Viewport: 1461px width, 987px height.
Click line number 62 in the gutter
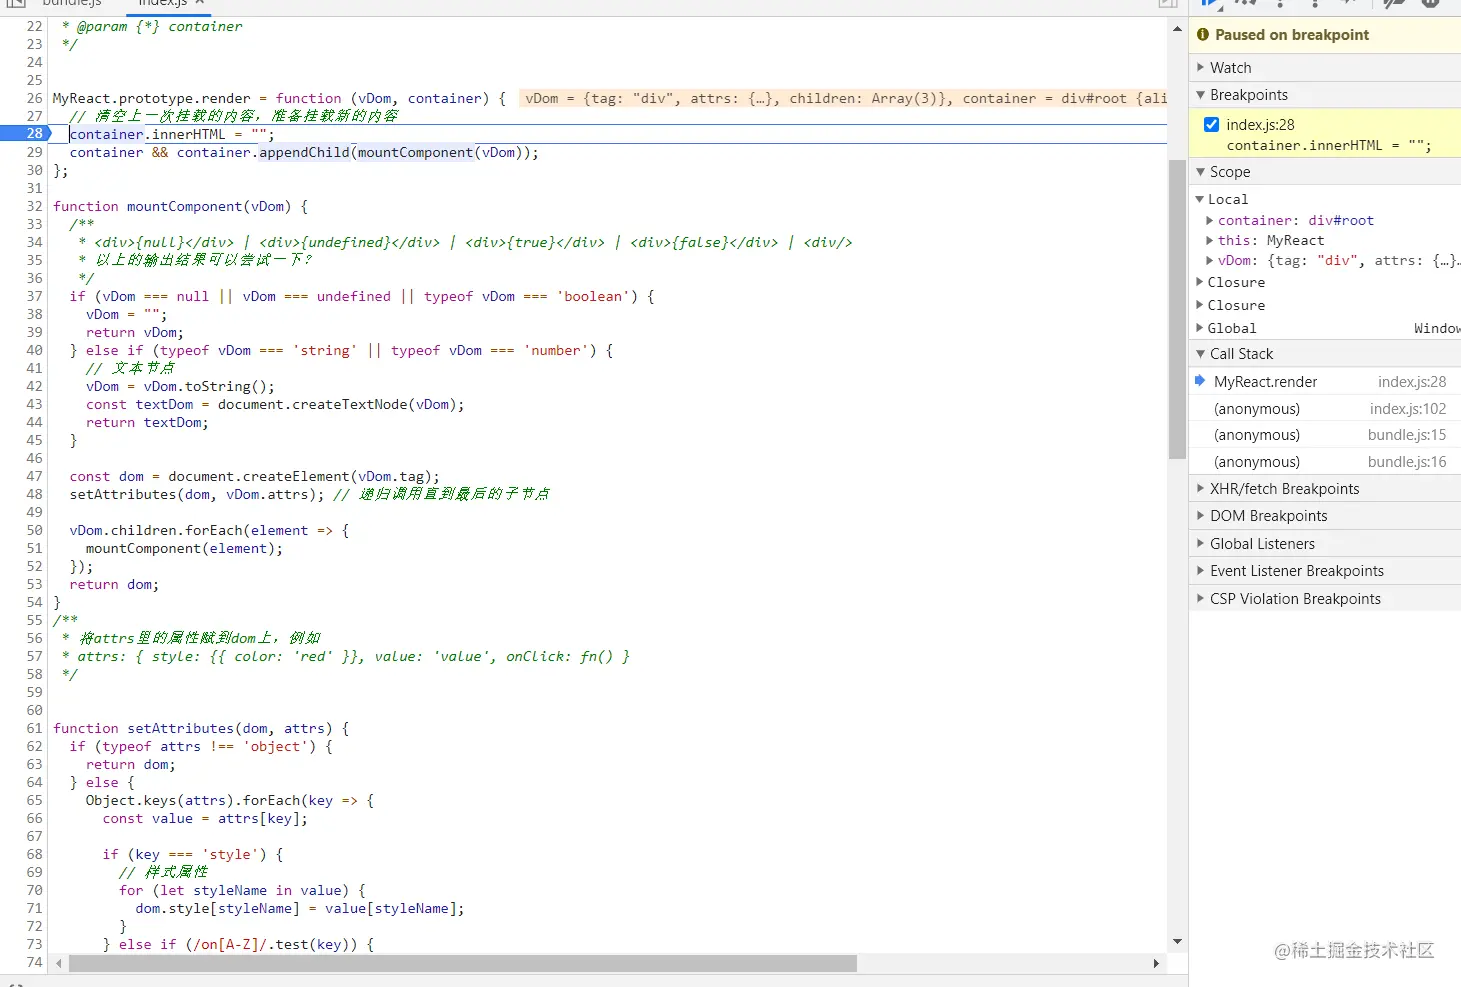tap(34, 746)
